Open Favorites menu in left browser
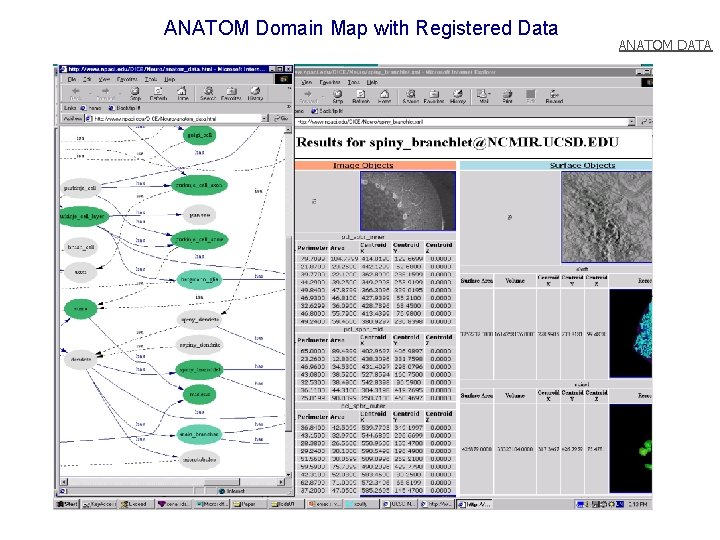Viewport: 720px width, 540px height. point(126,79)
